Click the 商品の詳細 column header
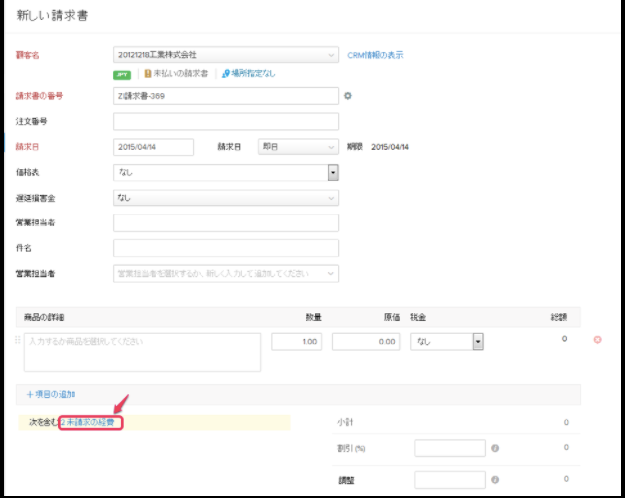Image resolution: width=625 pixels, height=498 pixels. (x=44, y=317)
